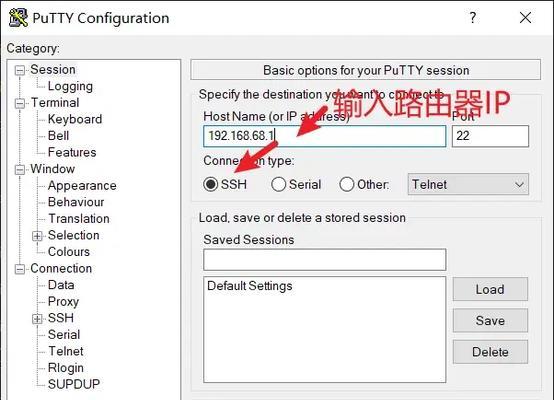Open the Proxy category
The image size is (554, 400).
point(63,302)
